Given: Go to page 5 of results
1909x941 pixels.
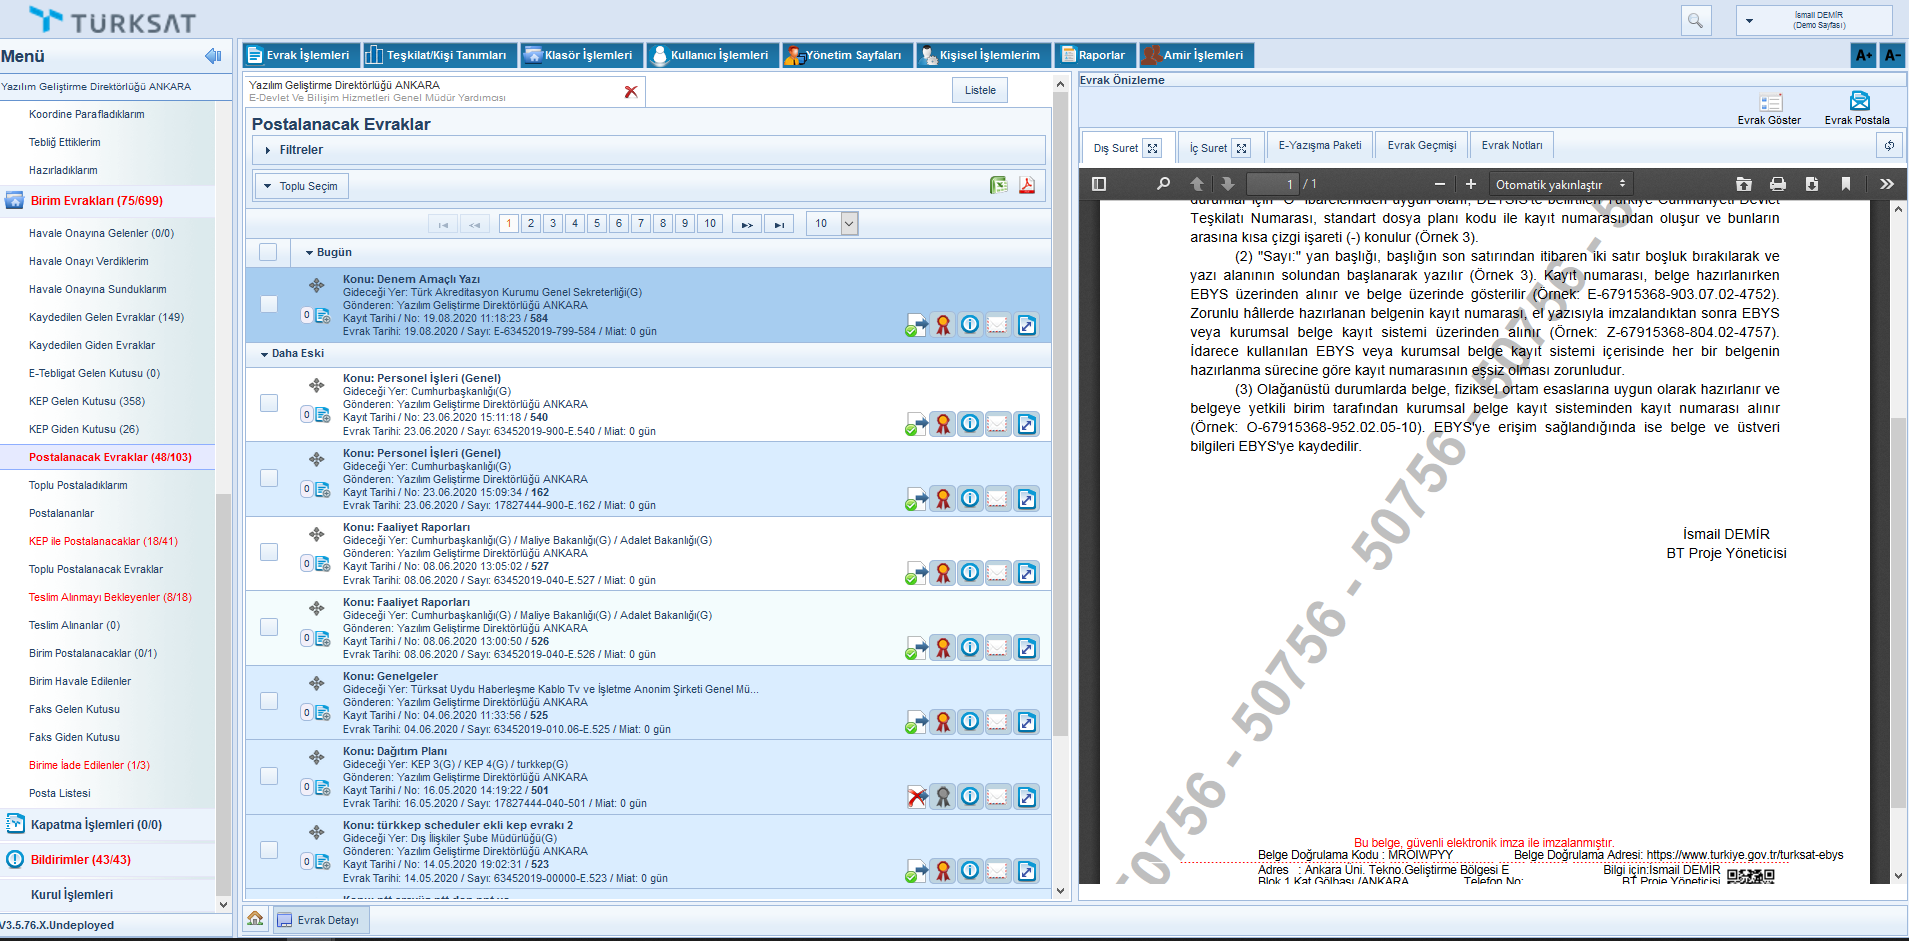Looking at the screenshot, I should pyautogui.click(x=597, y=224).
